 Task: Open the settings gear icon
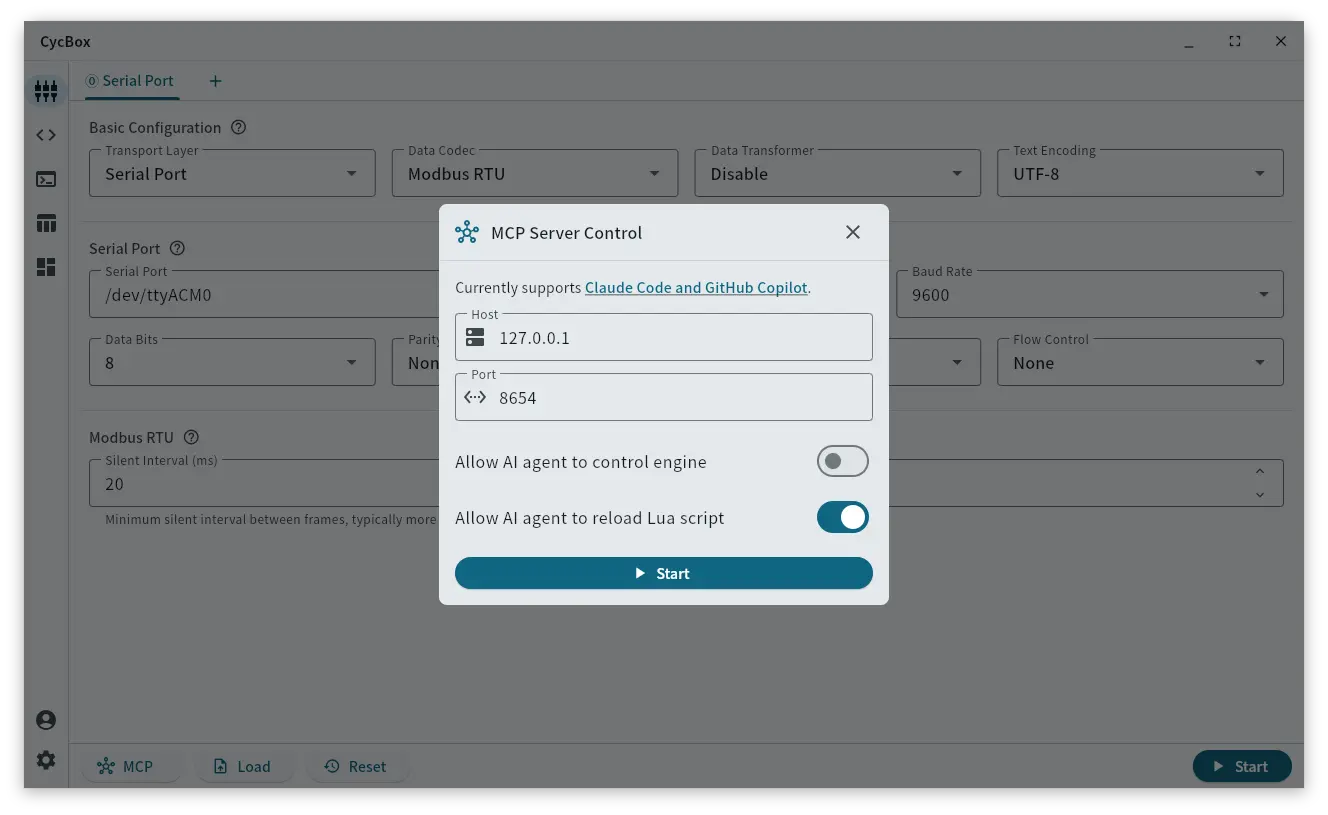(x=46, y=760)
